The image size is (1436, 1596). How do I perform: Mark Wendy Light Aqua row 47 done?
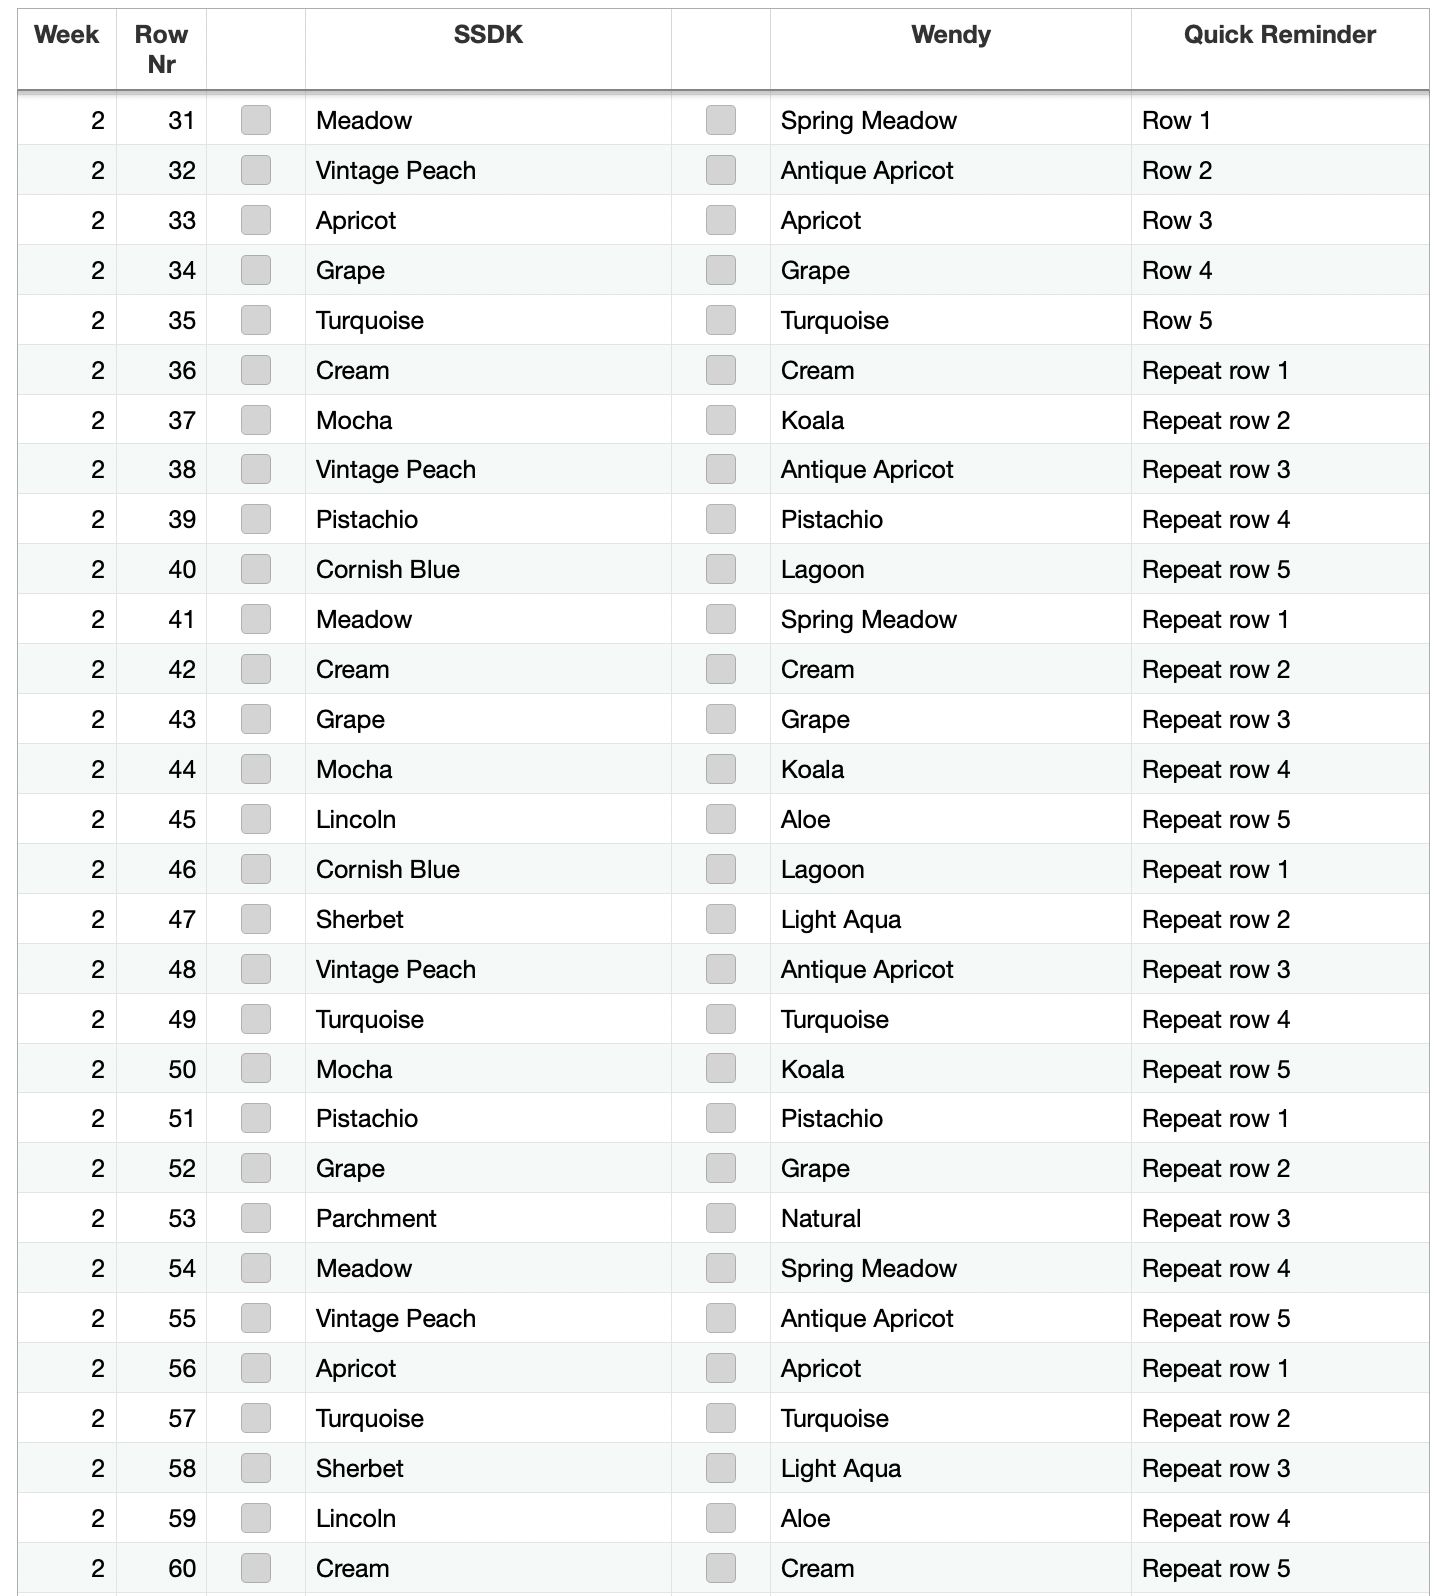coord(721,919)
